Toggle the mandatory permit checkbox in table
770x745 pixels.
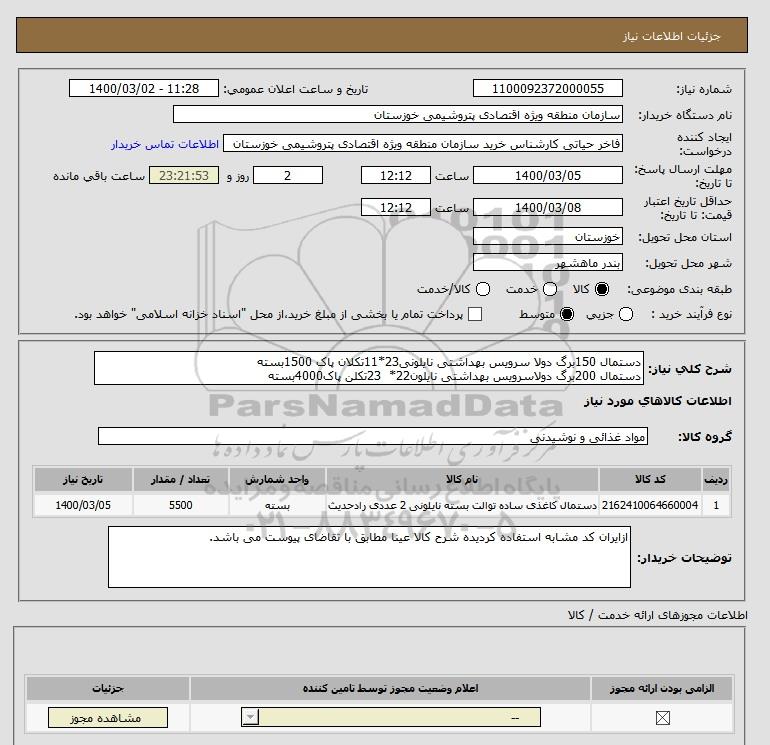point(662,718)
